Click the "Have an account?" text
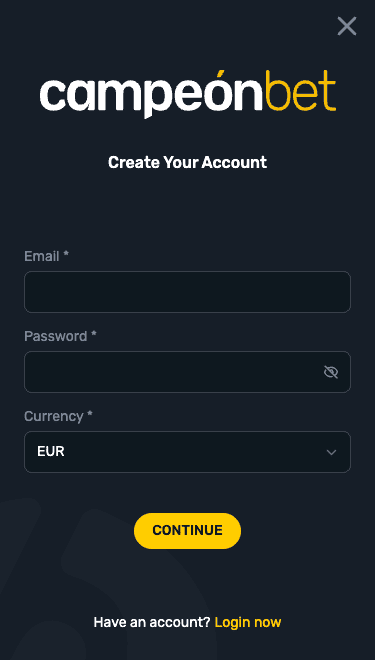Viewport: 375px width, 660px height. point(152,622)
